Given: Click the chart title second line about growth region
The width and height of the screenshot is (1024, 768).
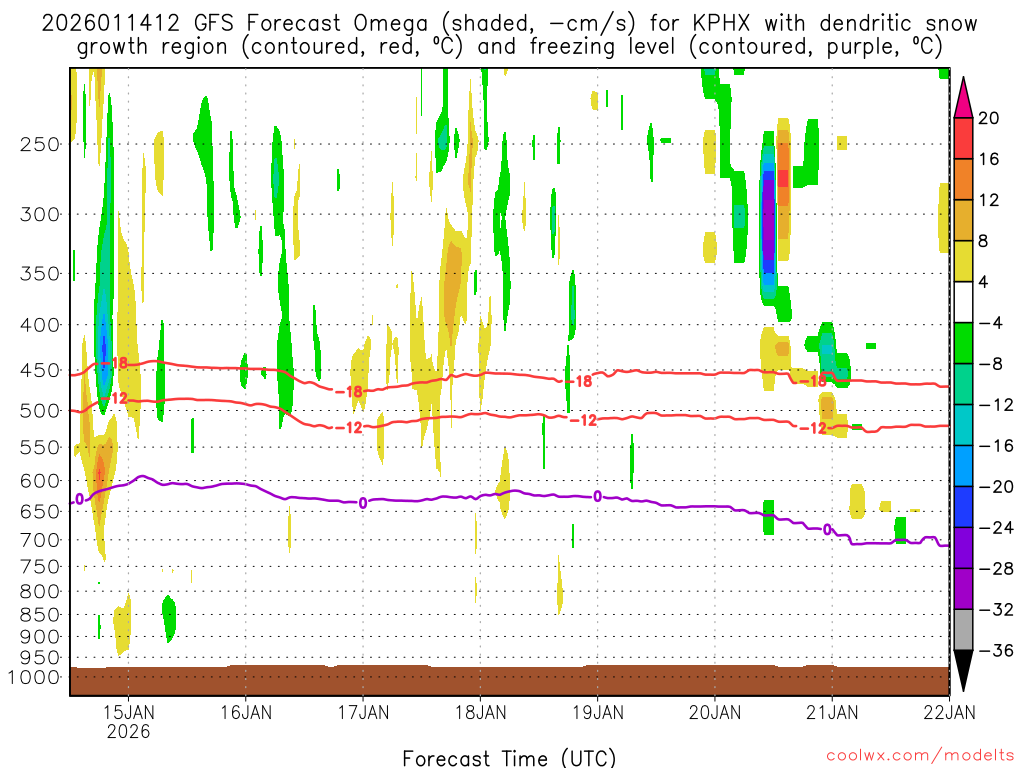Looking at the screenshot, I should tap(509, 47).
